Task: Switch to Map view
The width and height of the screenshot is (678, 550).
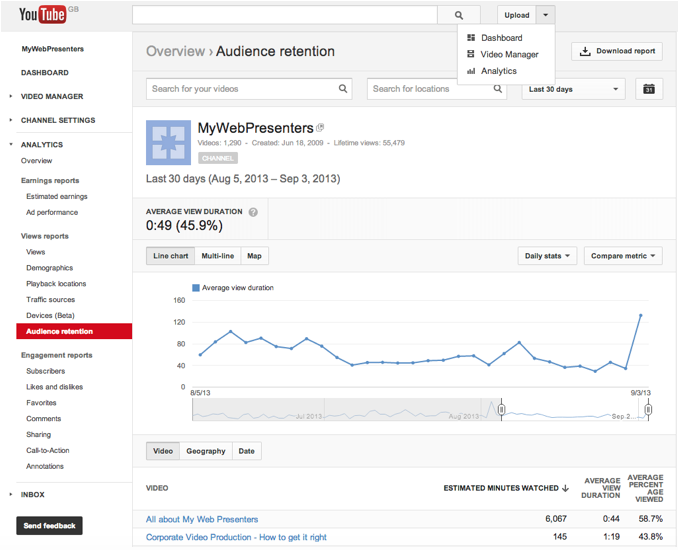Action: coord(254,256)
